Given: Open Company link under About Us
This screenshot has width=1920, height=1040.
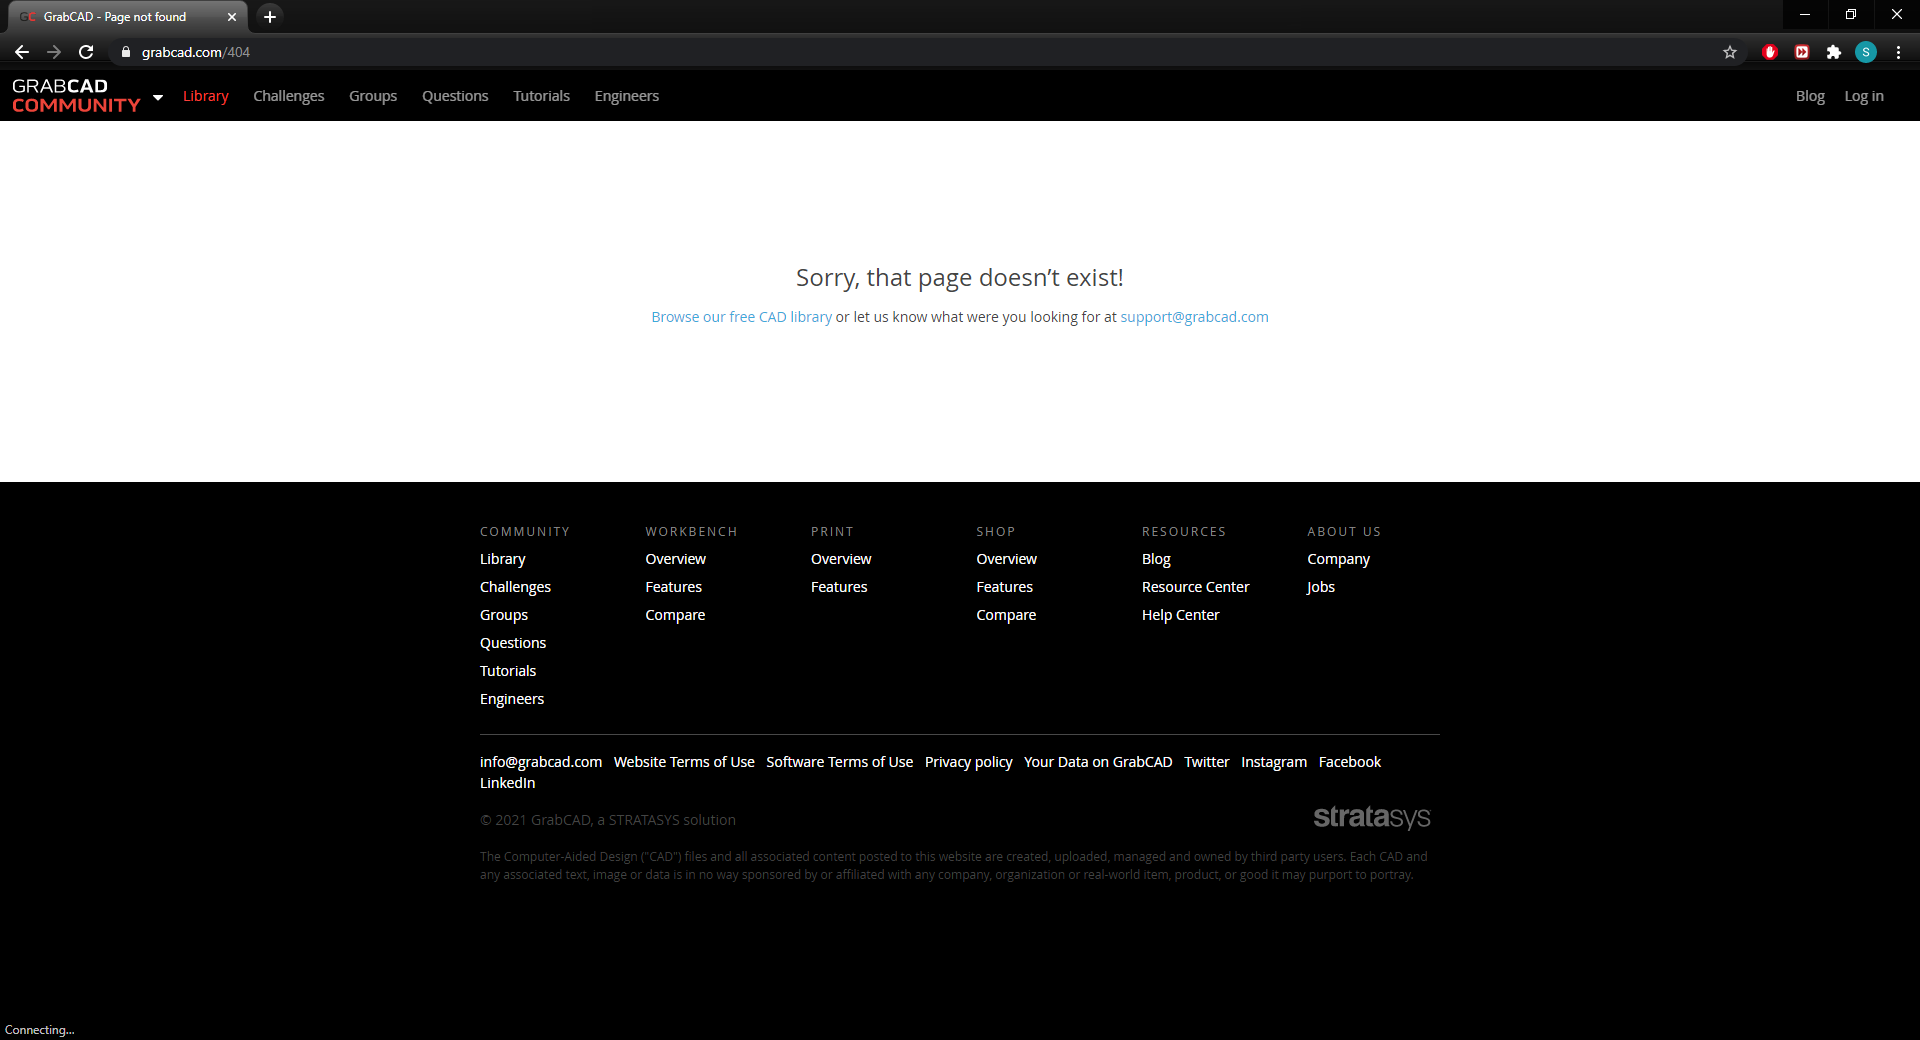Looking at the screenshot, I should click(x=1339, y=559).
